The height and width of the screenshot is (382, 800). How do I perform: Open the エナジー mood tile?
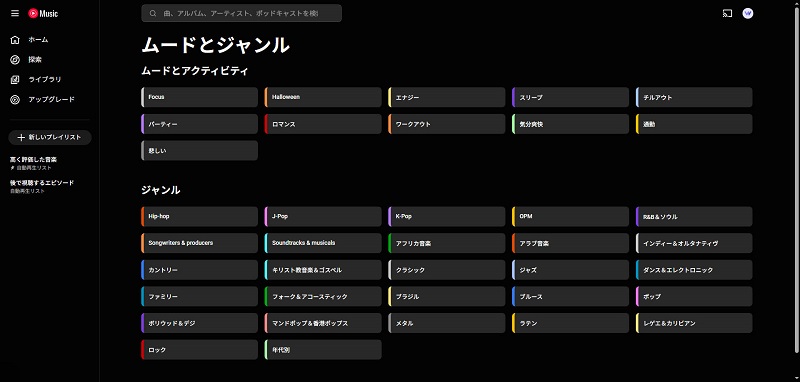pos(447,97)
